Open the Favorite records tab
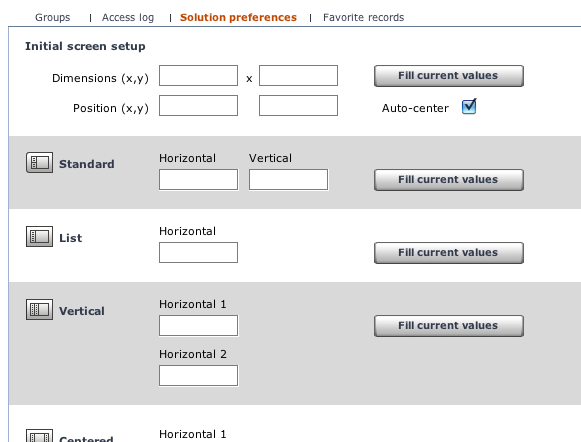This screenshot has width=581, height=442. tap(363, 17)
